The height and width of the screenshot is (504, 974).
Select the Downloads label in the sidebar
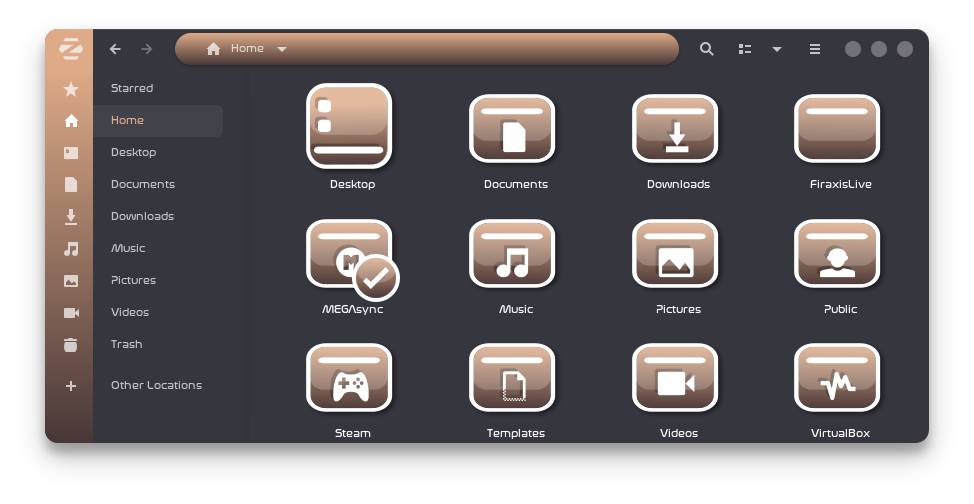point(142,216)
